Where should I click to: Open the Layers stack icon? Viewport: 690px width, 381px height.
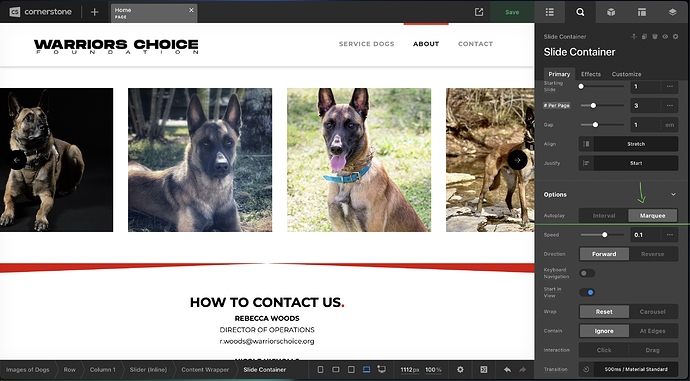(672, 12)
